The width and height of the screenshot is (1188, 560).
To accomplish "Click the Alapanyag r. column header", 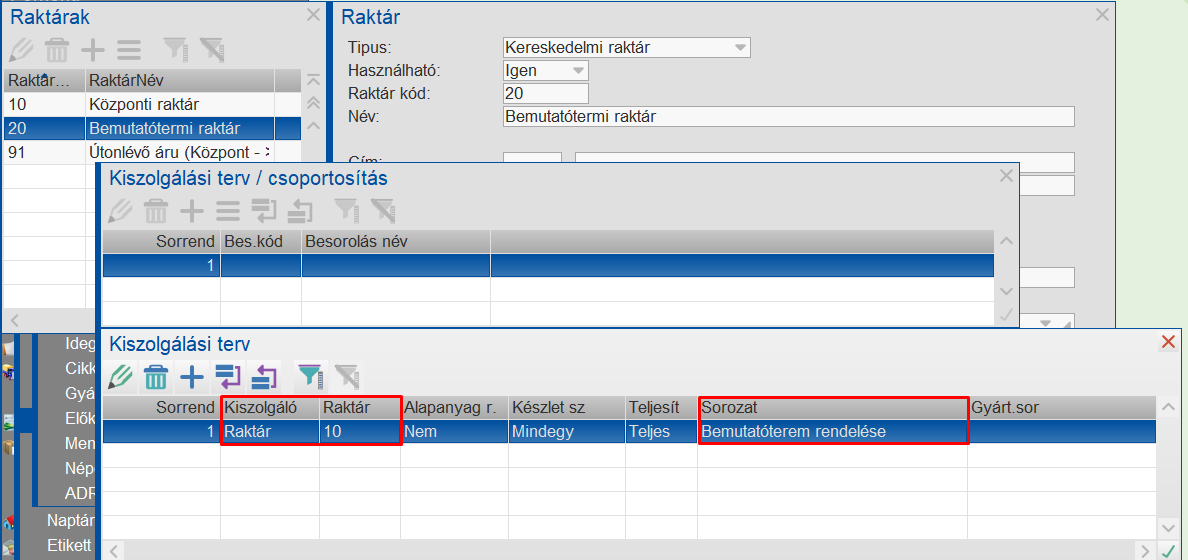I will point(454,408).
